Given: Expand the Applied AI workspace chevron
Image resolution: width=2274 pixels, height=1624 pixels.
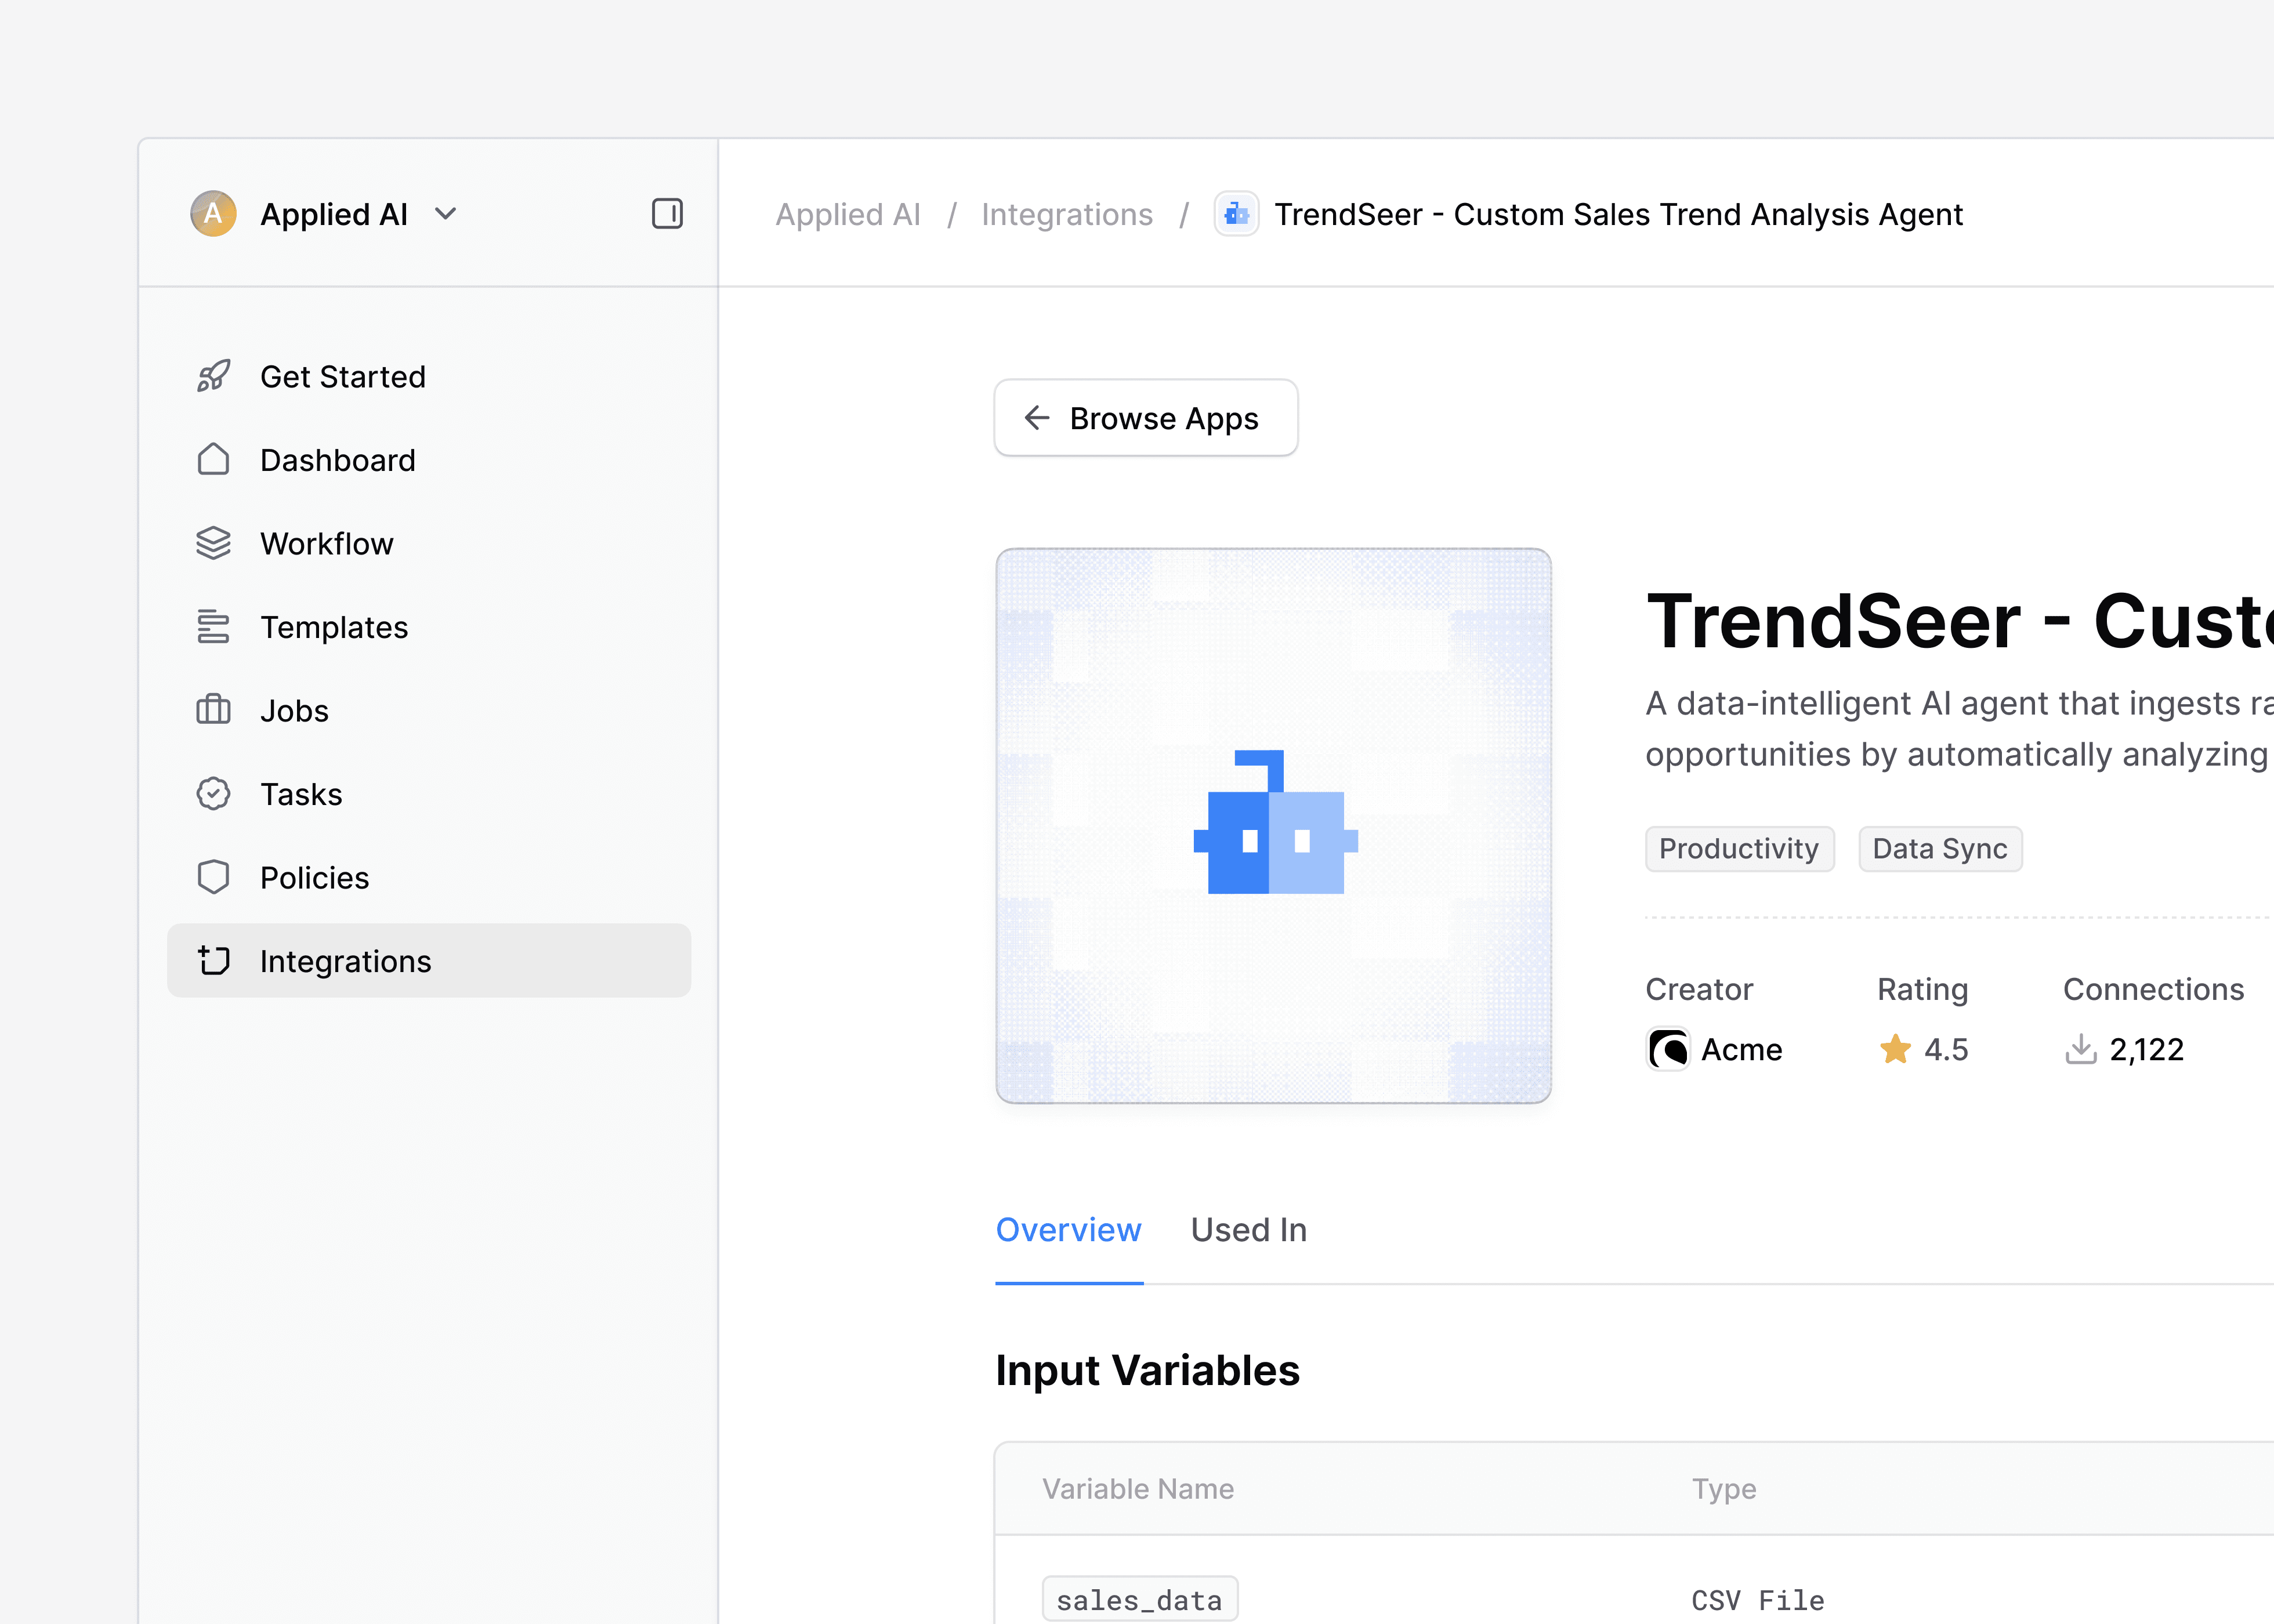Looking at the screenshot, I should pos(446,214).
